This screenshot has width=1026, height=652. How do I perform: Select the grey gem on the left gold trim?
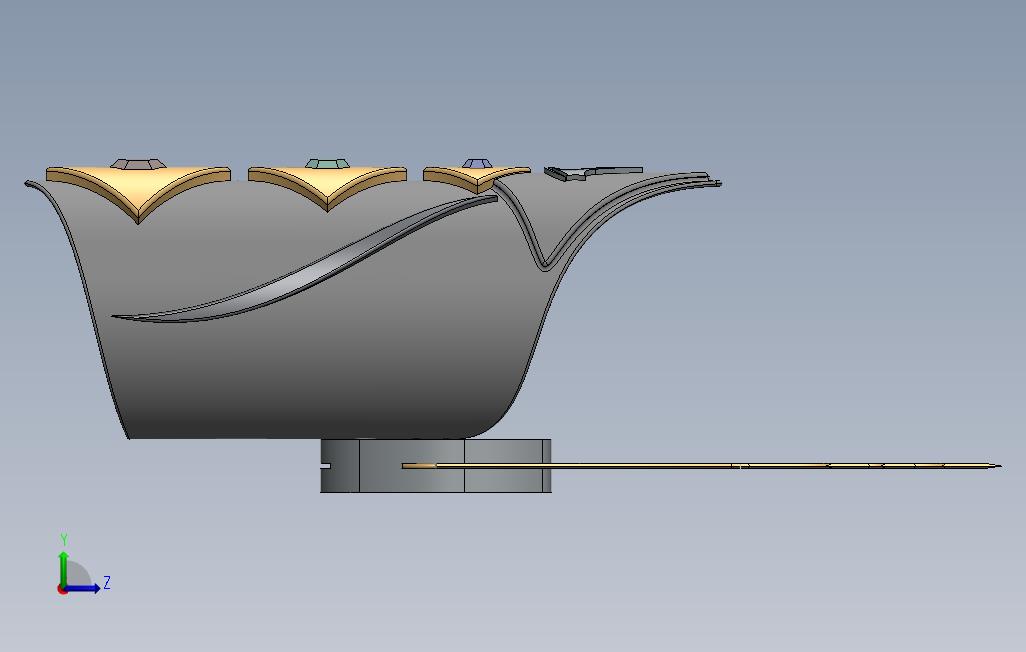(x=138, y=163)
